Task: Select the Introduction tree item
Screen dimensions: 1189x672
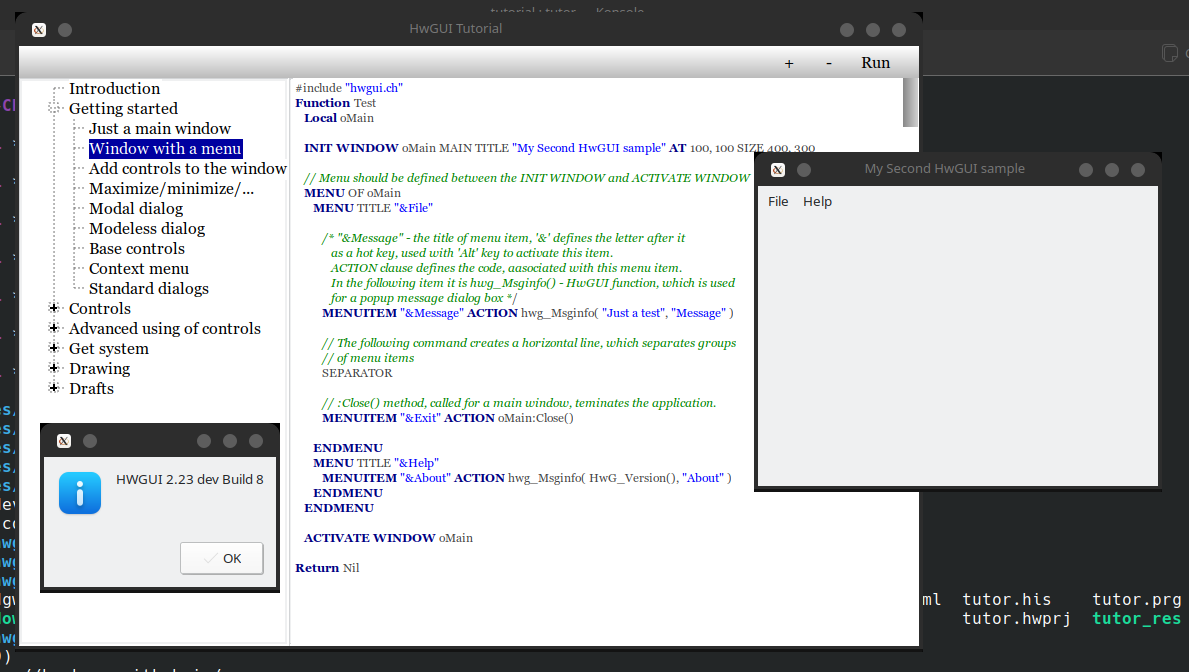Action: [x=114, y=89]
